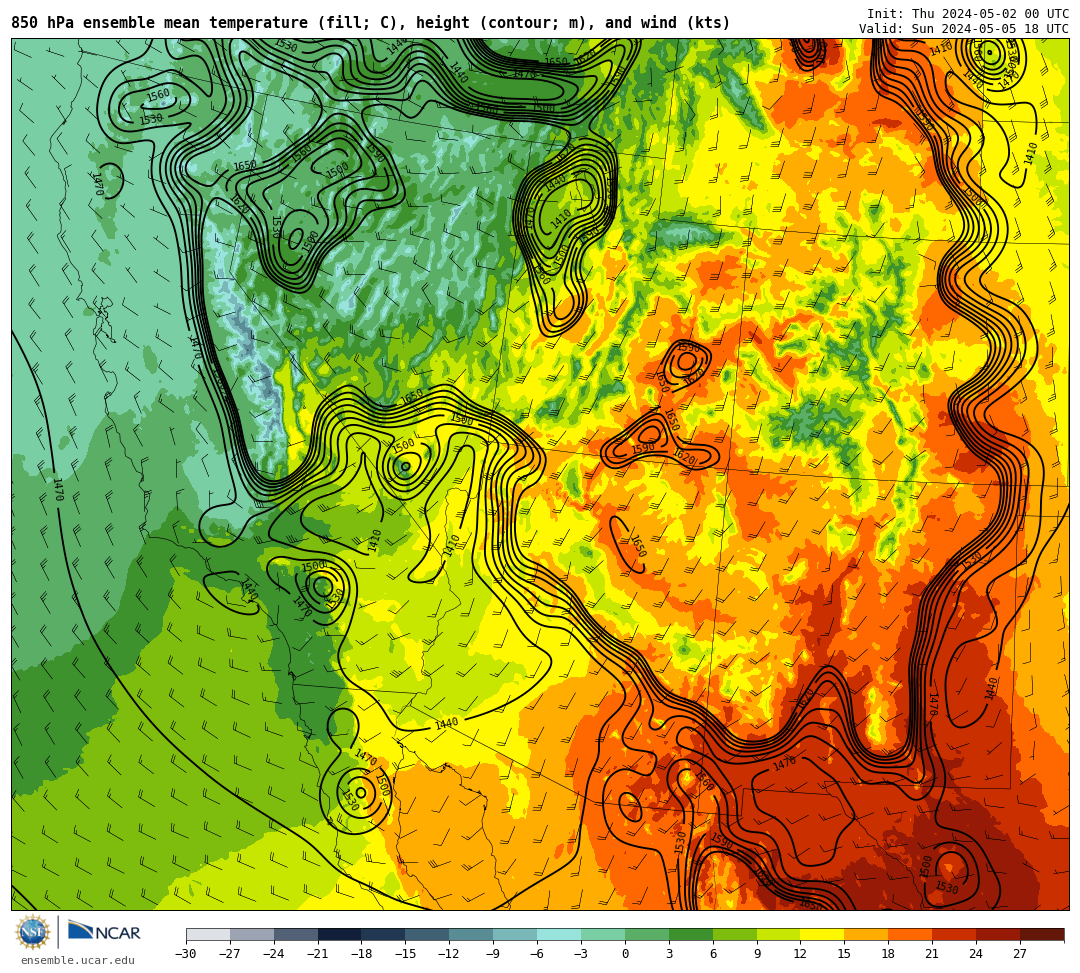1080x973 pixels.
Task: Pick the red-orange swatch from 21 to 24
Action: coord(955,934)
